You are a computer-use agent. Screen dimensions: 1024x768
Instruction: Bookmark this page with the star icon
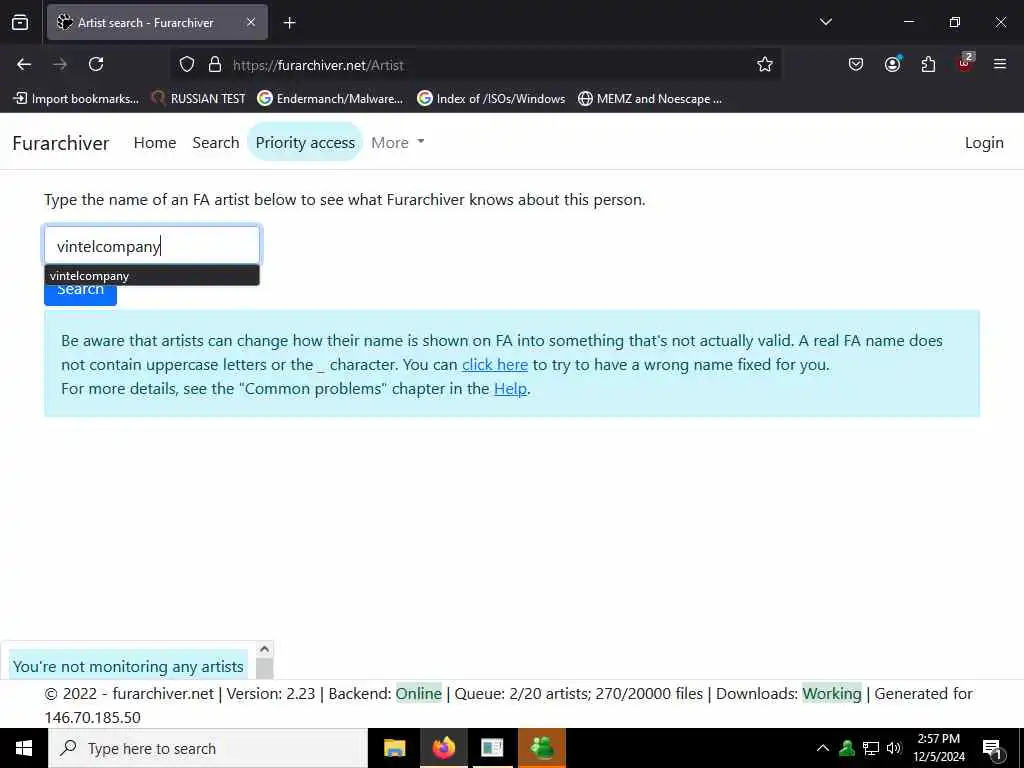point(765,64)
